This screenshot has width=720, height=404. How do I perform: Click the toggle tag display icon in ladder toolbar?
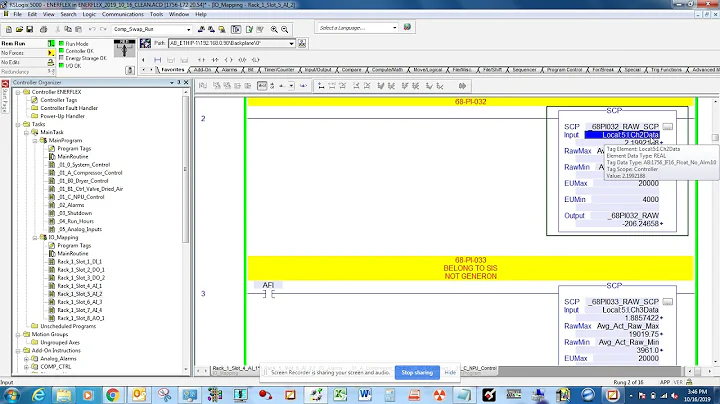click(262, 86)
